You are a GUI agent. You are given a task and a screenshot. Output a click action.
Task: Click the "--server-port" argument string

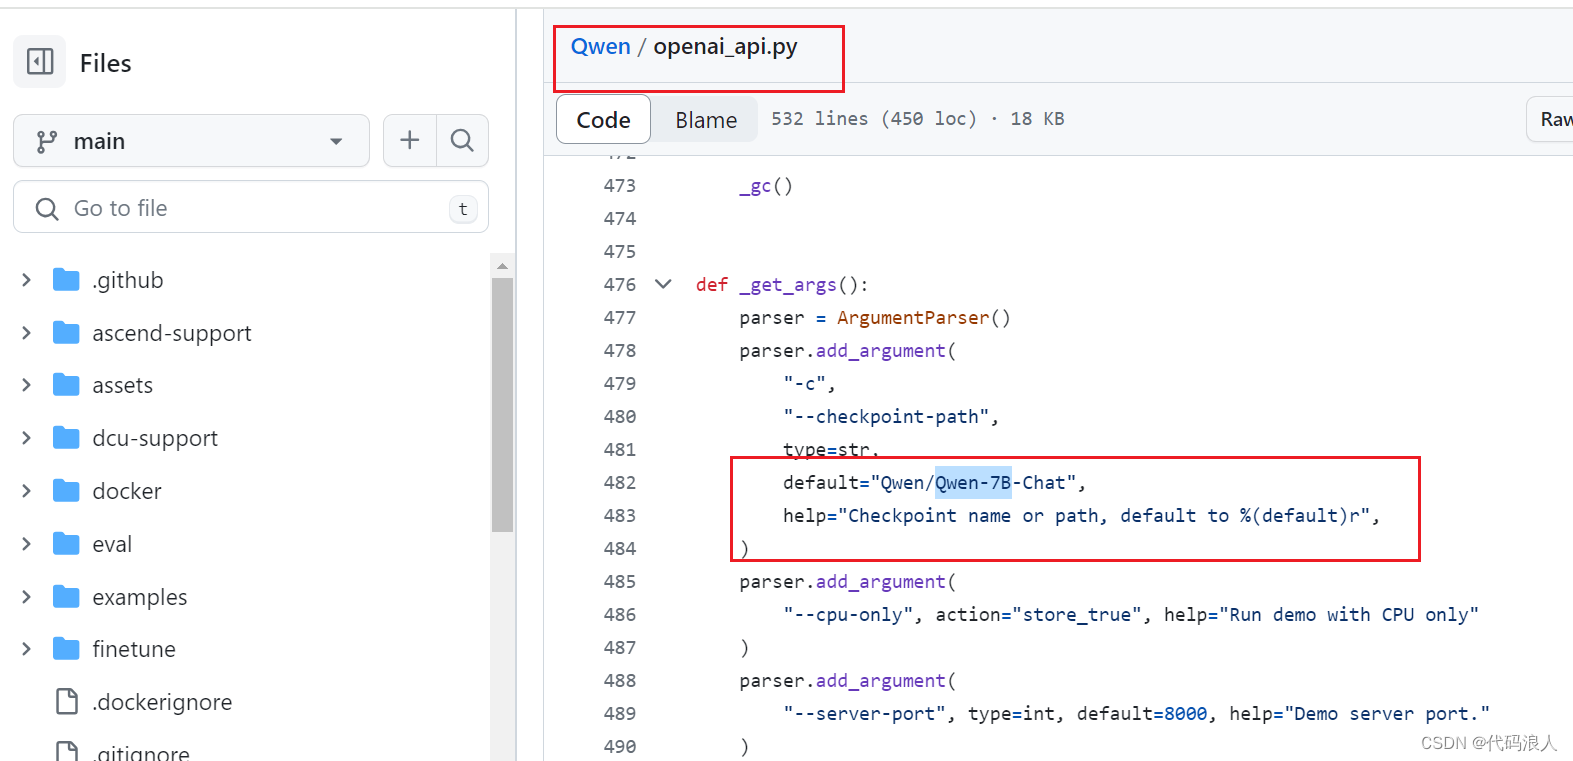864,714
